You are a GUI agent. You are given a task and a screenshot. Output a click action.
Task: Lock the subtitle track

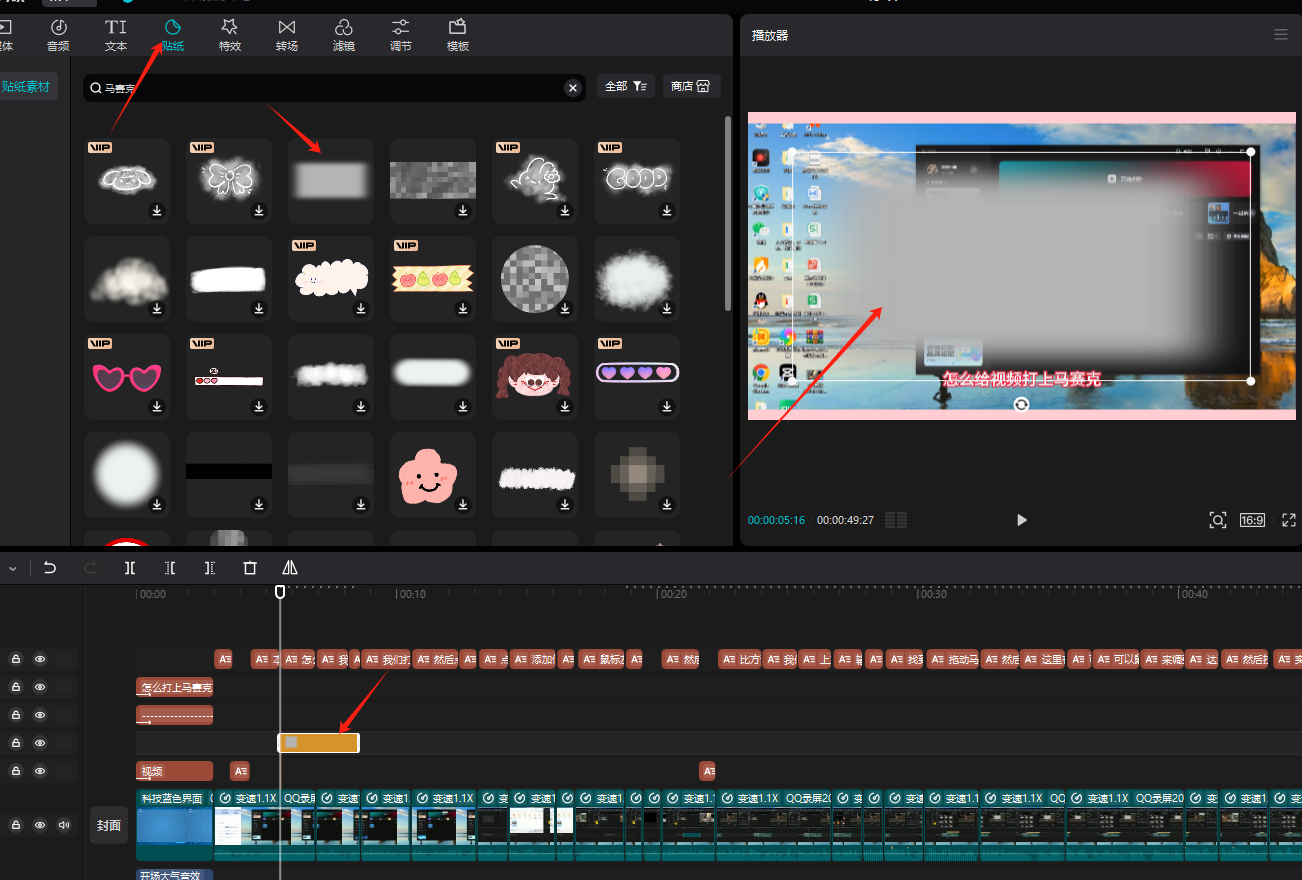[x=16, y=659]
